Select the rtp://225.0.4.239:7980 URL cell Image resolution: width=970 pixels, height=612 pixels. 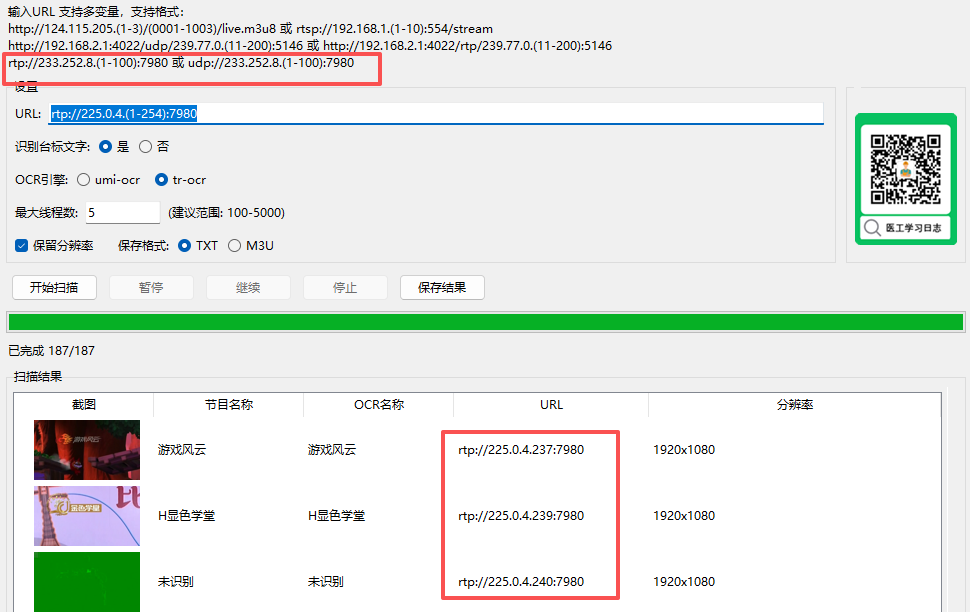(x=521, y=516)
